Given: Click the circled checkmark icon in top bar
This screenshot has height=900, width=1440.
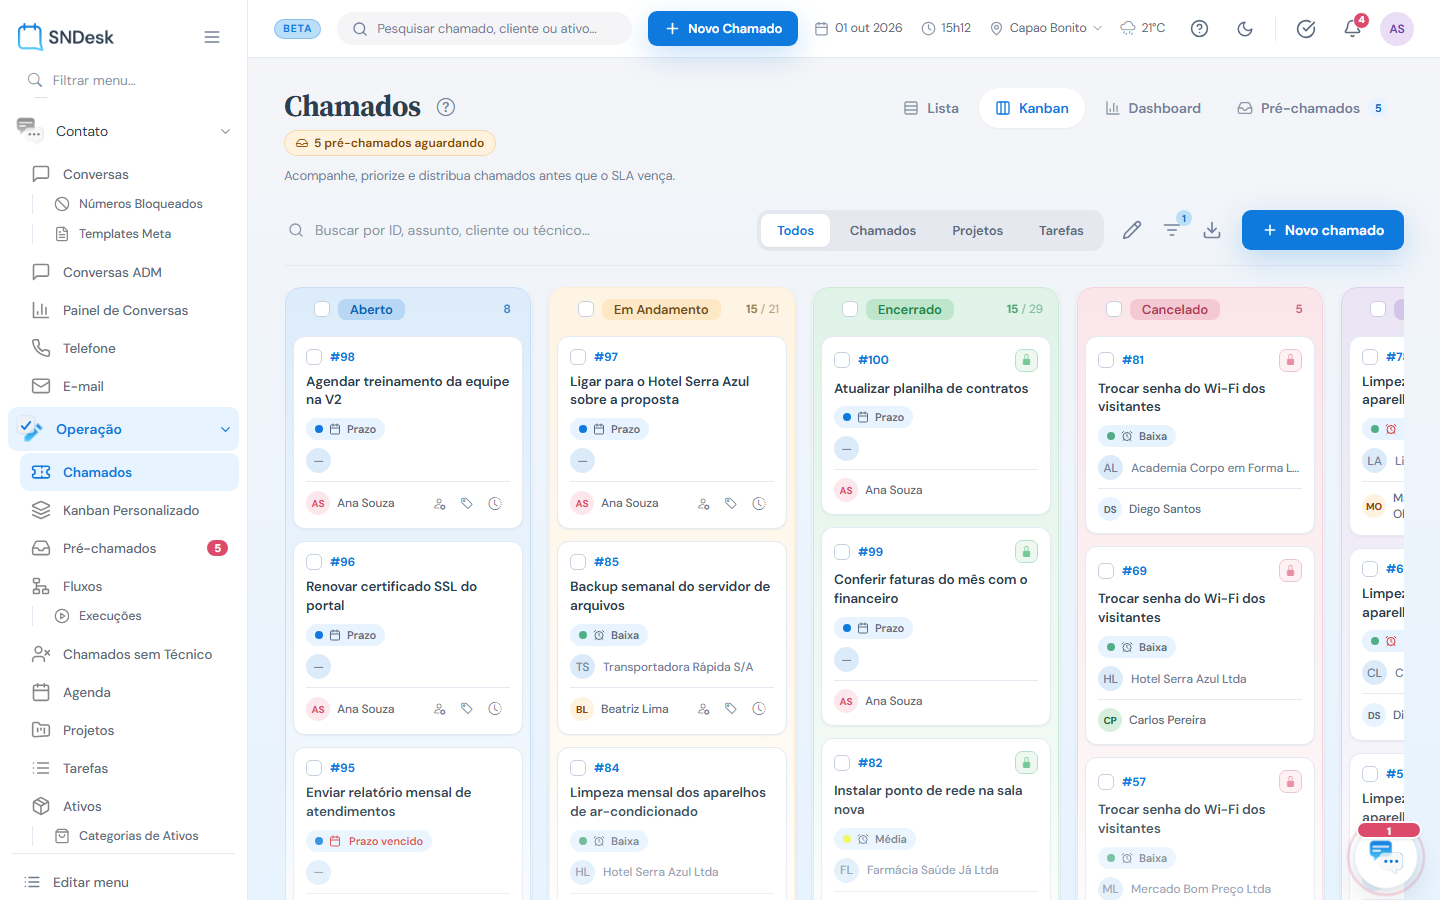Looking at the screenshot, I should click(1306, 29).
